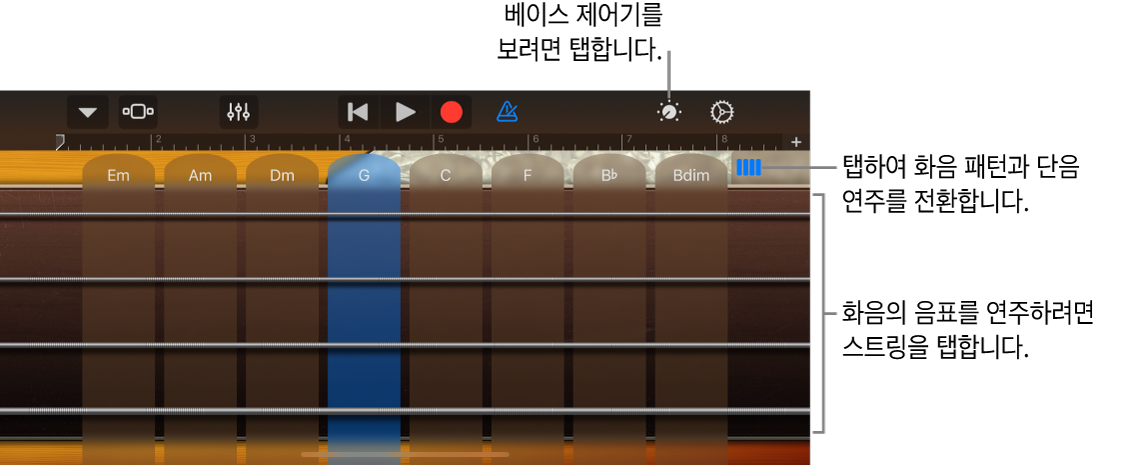Toggle chords and notes switch

click(x=749, y=168)
